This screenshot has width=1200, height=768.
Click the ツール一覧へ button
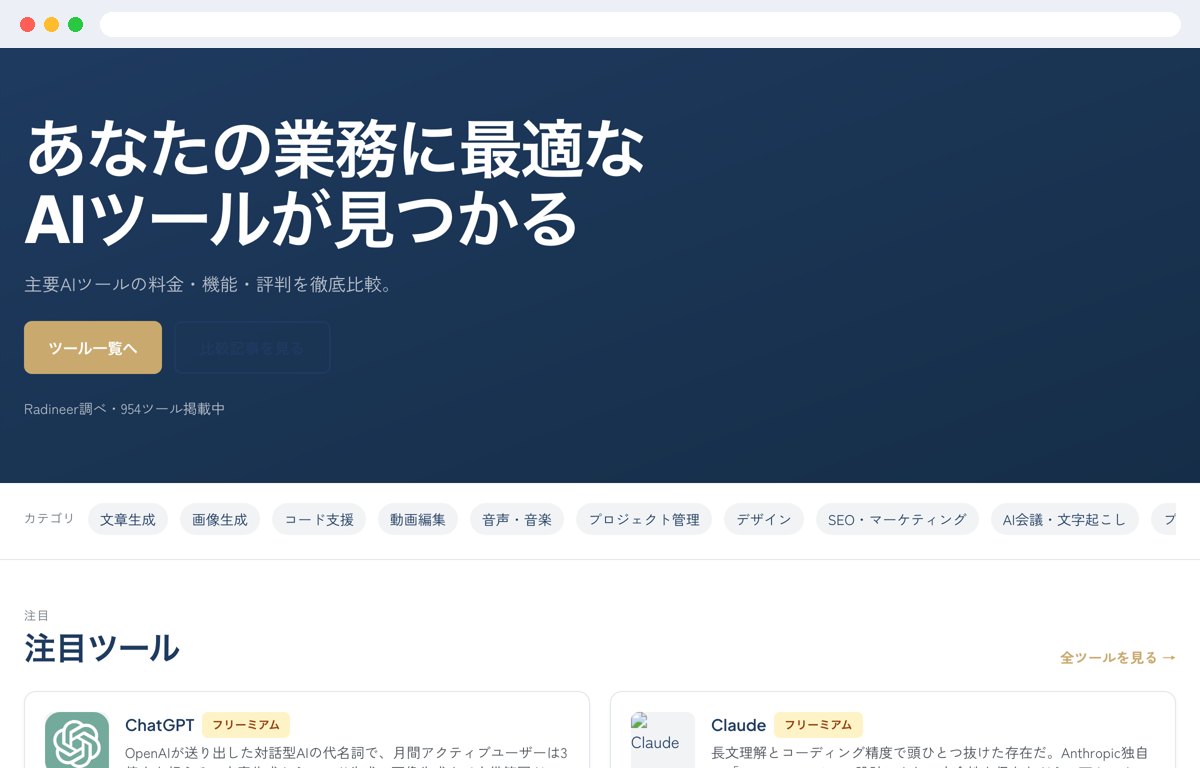pos(93,347)
